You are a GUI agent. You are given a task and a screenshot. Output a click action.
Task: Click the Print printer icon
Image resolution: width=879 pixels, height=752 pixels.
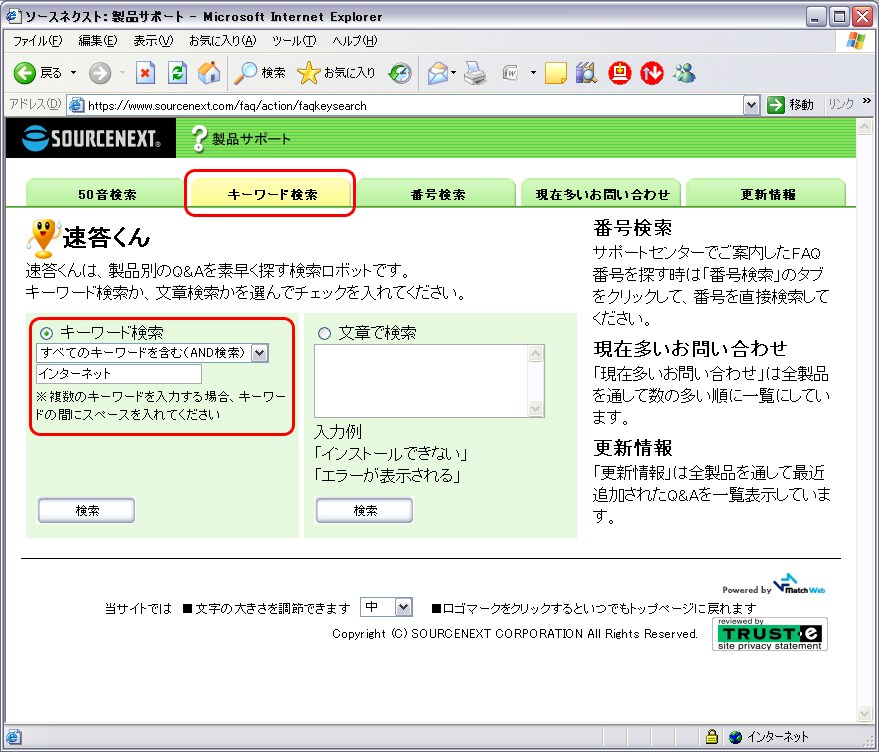(x=475, y=73)
